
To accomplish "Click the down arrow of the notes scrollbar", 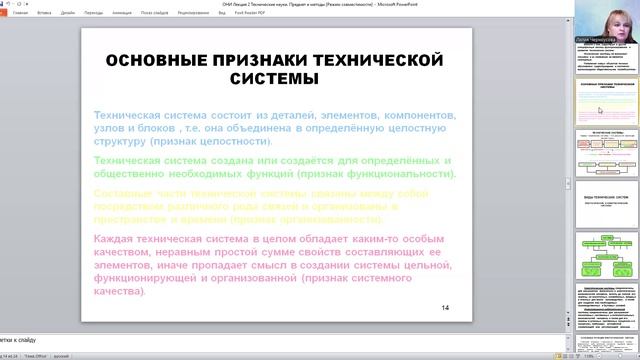I will point(568,349).
